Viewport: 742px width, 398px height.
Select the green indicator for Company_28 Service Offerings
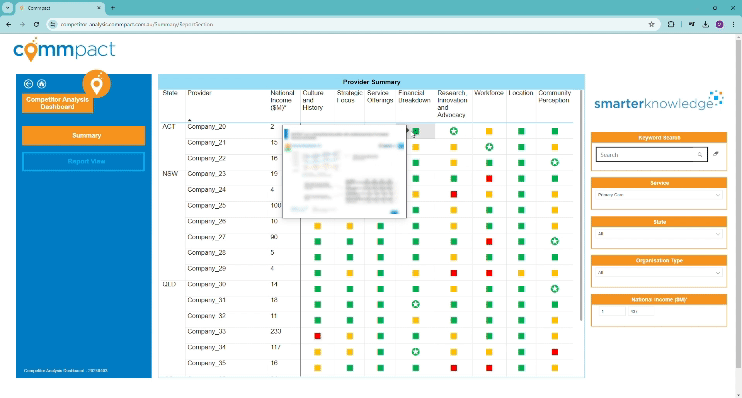coord(380,257)
